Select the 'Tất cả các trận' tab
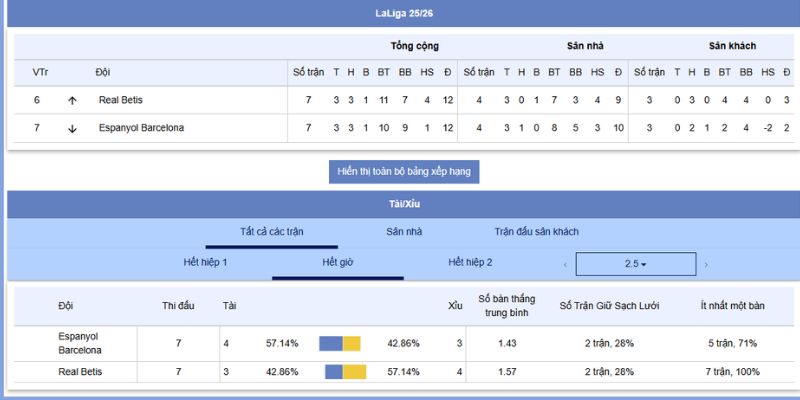Image resolution: width=800 pixels, height=400 pixels. (271, 232)
